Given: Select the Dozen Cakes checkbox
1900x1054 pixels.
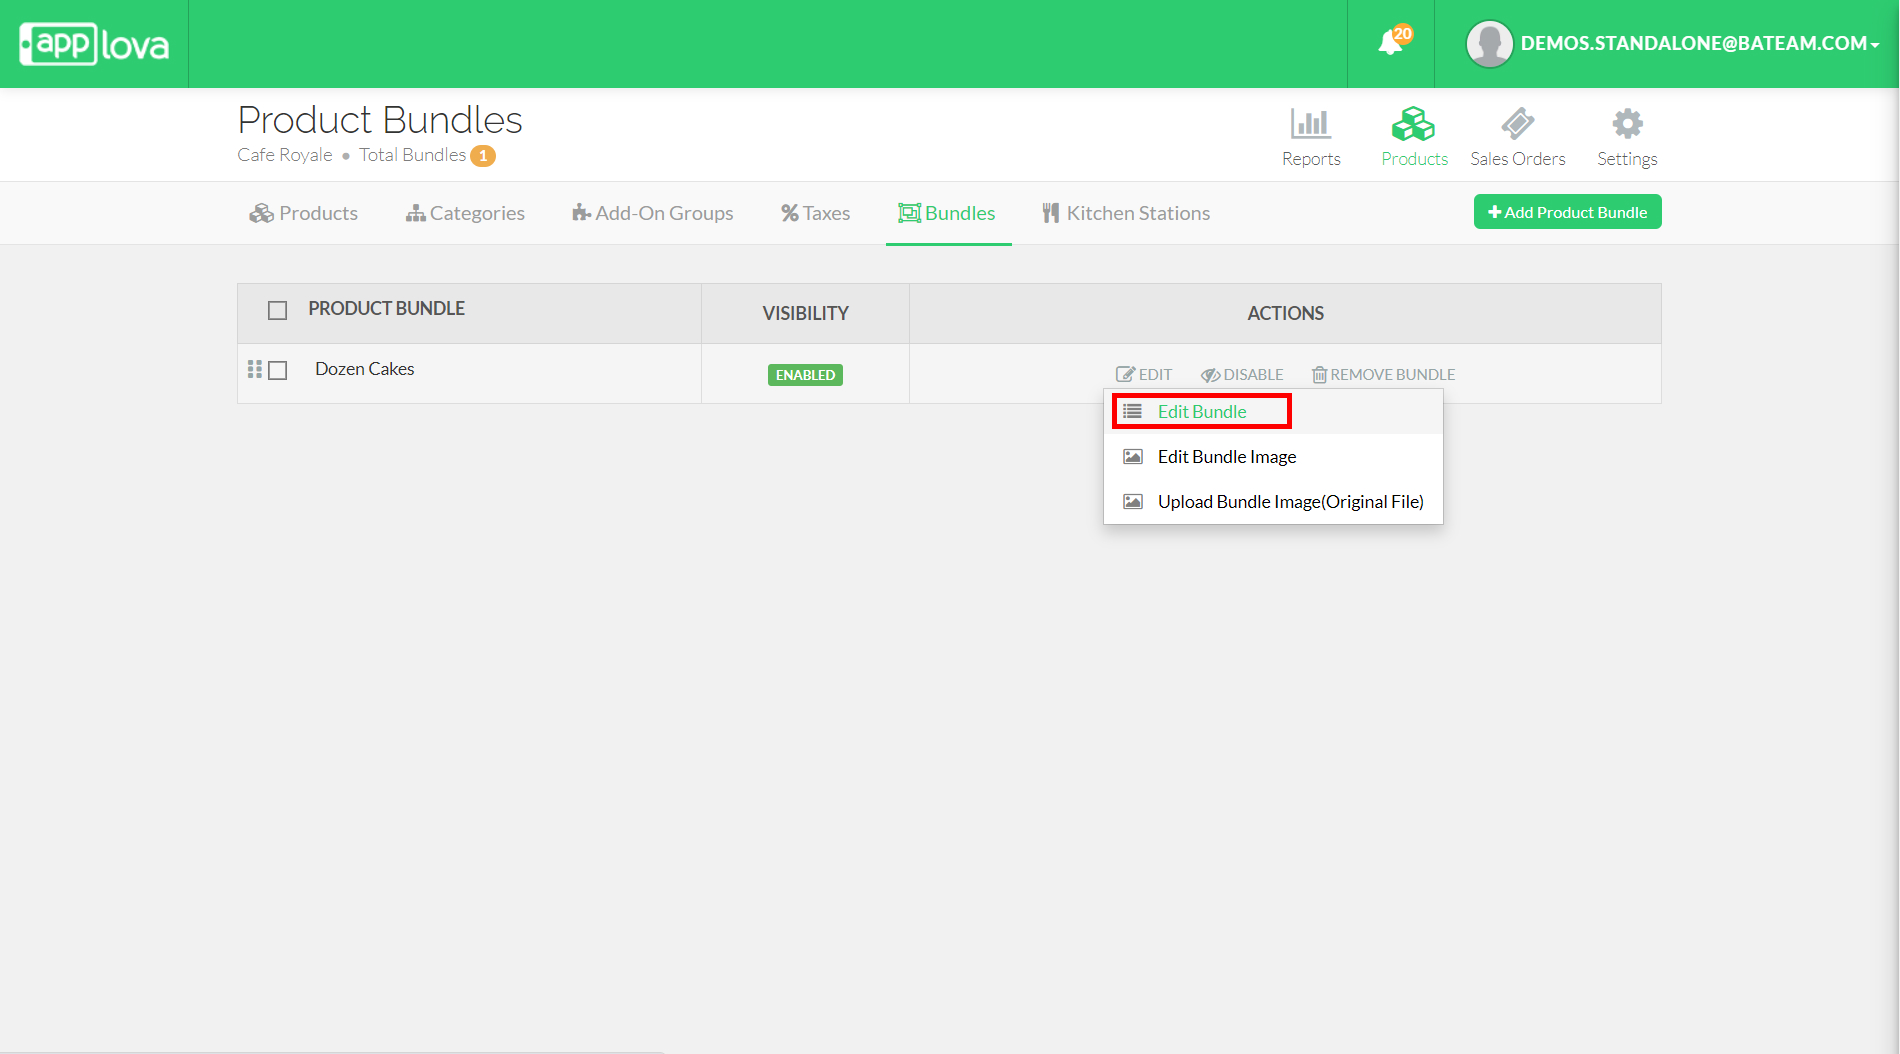Looking at the screenshot, I should point(278,370).
